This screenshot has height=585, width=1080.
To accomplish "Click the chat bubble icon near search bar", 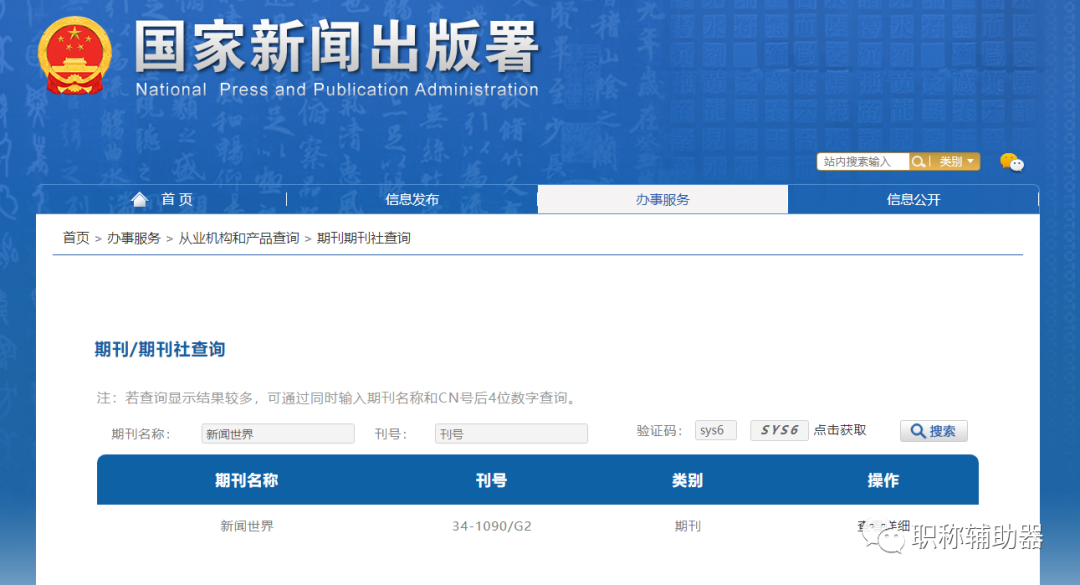I will coord(1012,162).
